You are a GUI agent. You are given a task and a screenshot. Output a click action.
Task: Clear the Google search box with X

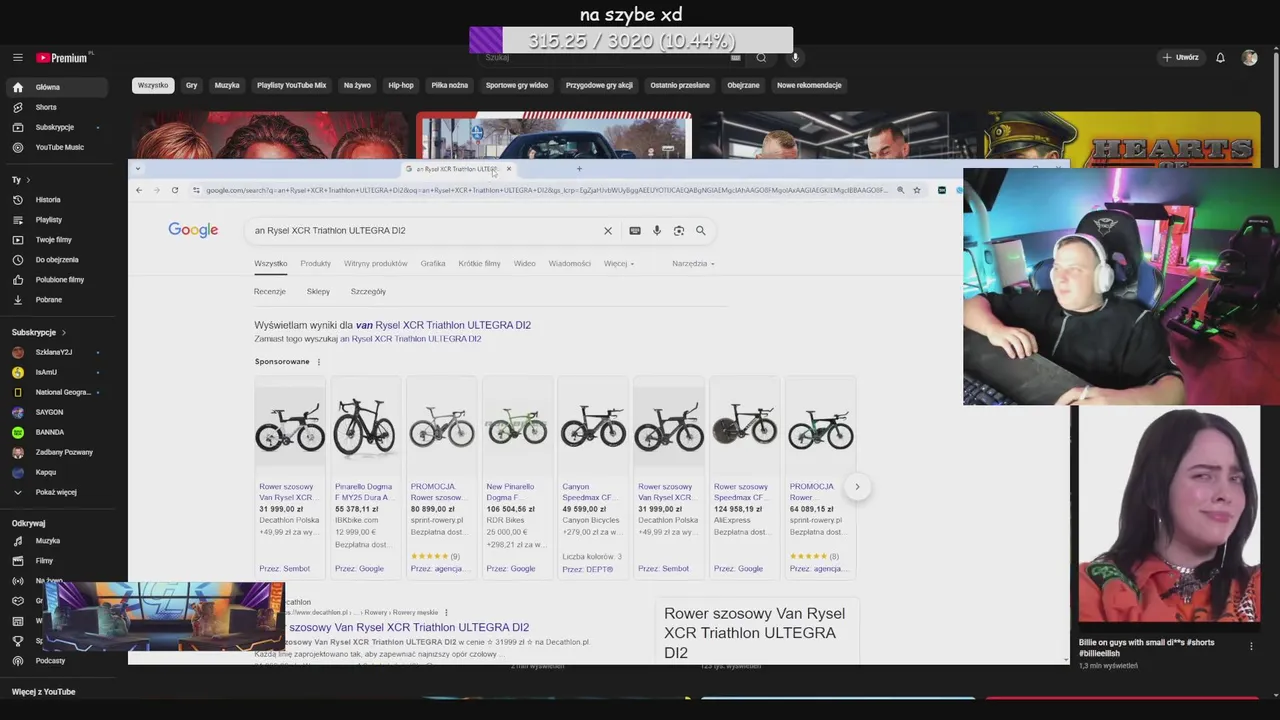coord(607,231)
